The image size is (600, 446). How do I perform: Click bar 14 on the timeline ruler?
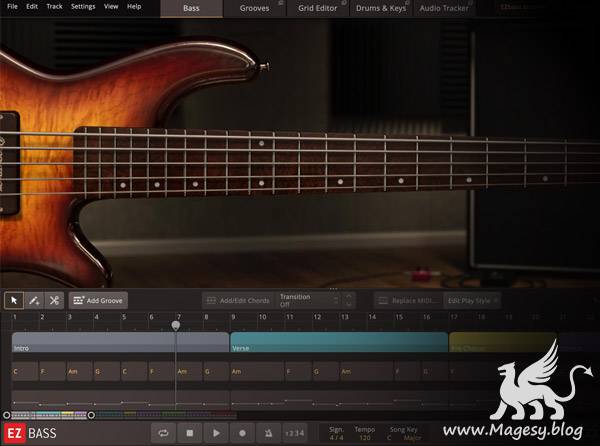coord(372,317)
